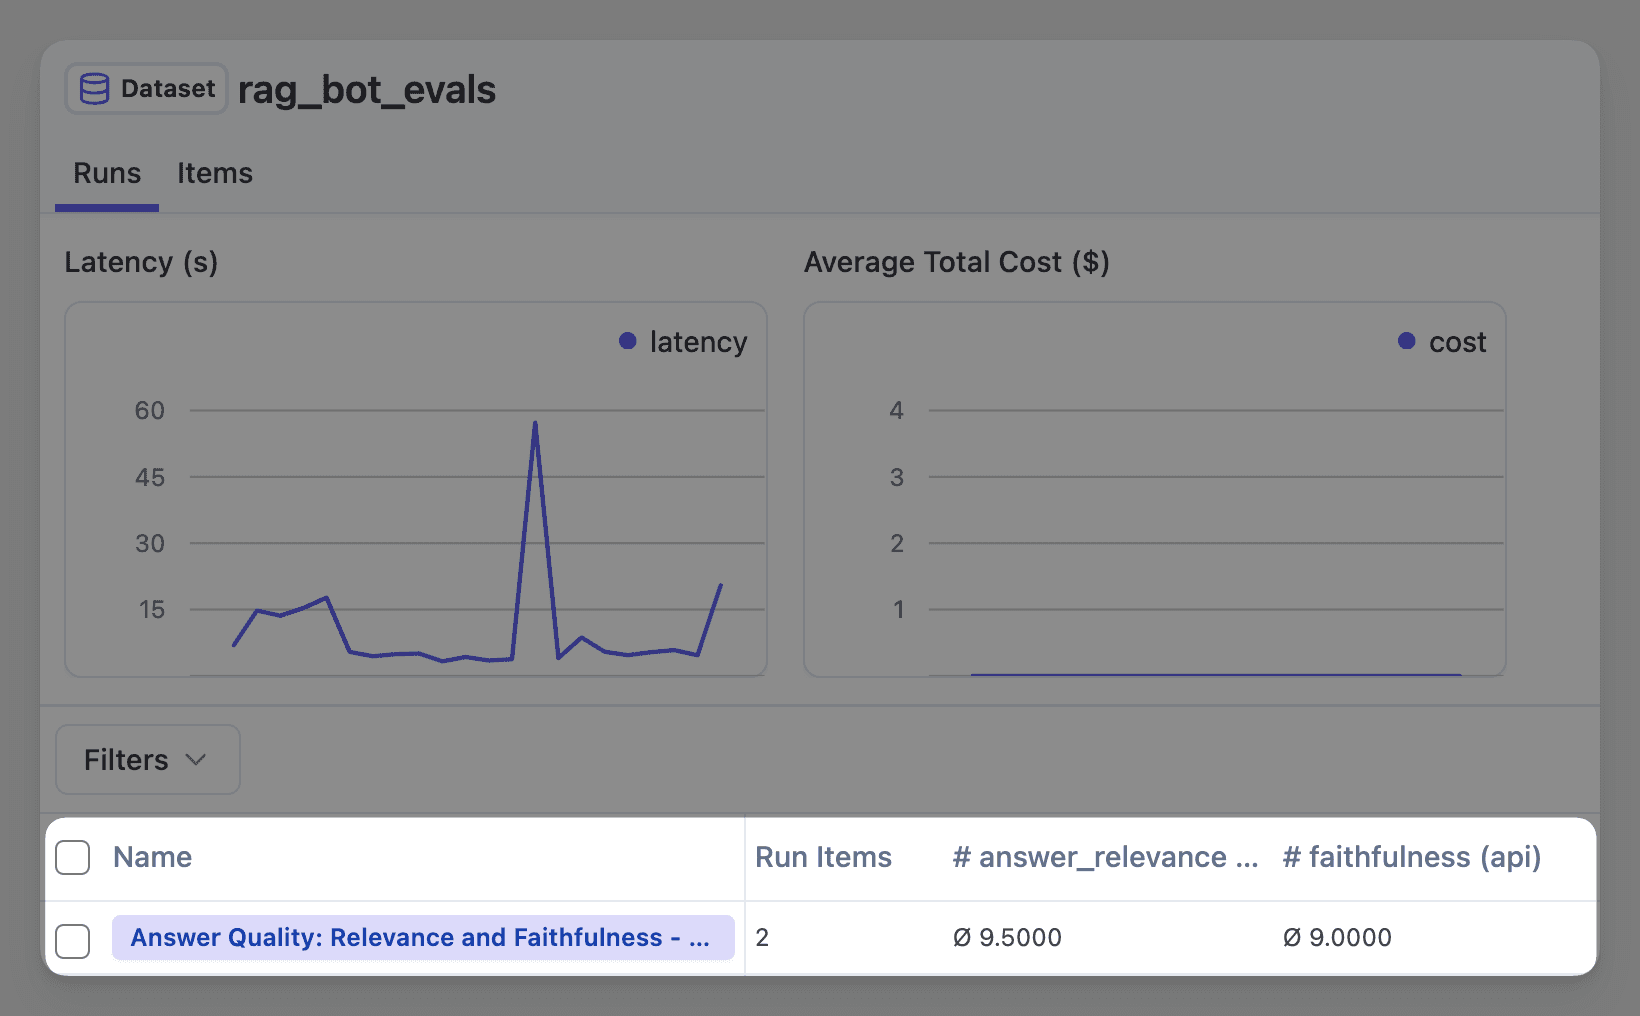Click the highest latency spike on chart

tap(535, 423)
